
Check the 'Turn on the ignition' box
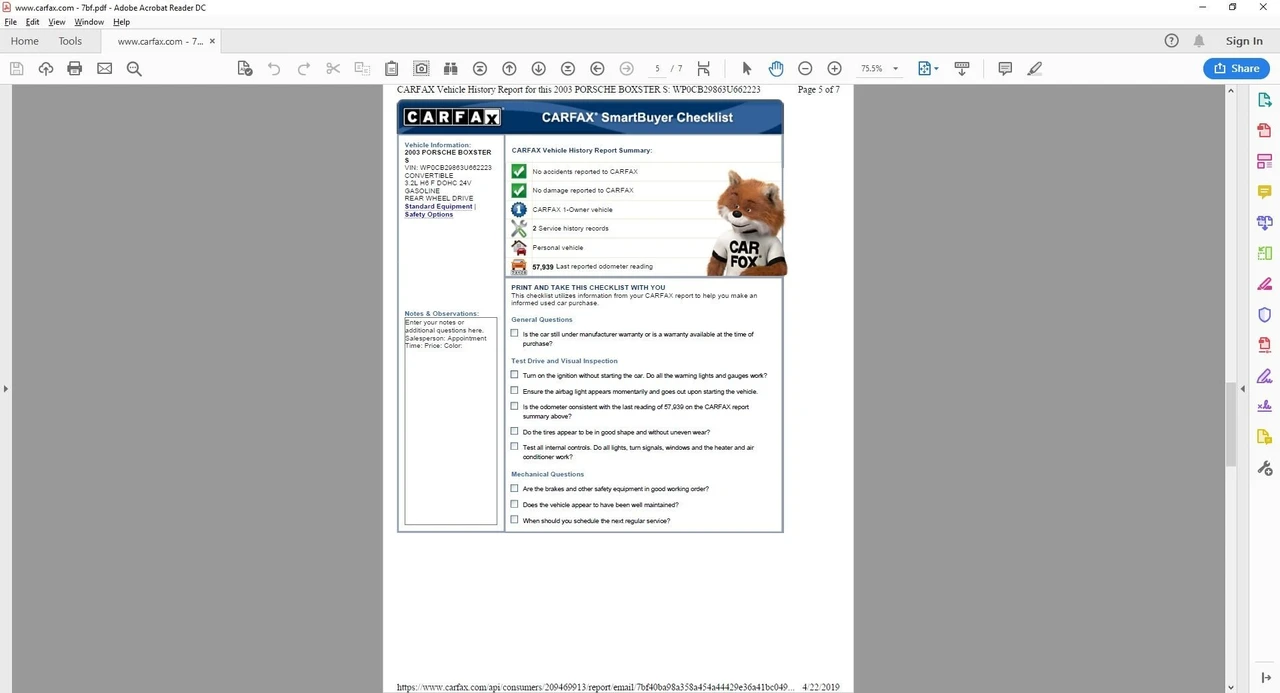click(514, 375)
